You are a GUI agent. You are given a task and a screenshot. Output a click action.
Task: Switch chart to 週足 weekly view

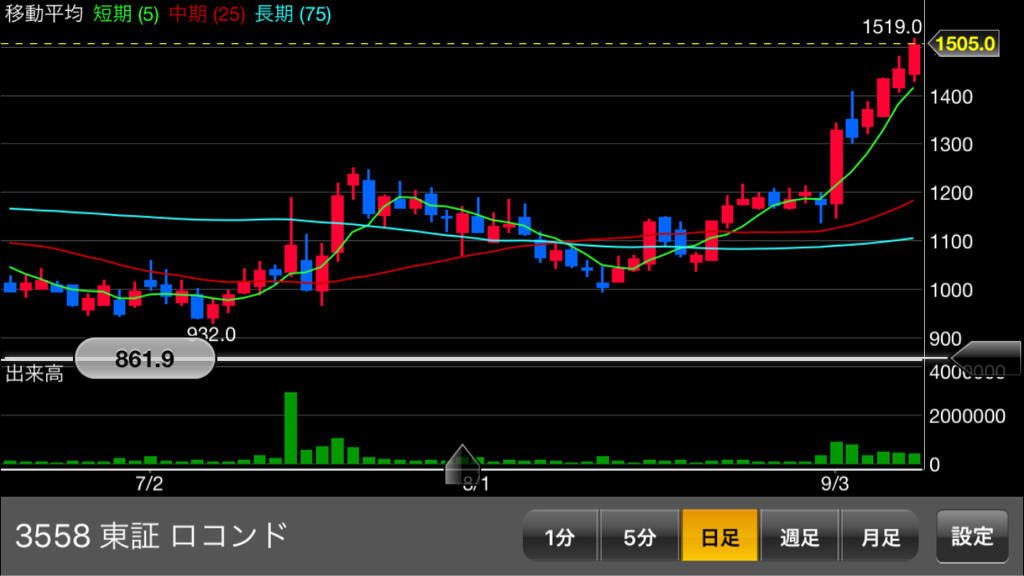[799, 536]
